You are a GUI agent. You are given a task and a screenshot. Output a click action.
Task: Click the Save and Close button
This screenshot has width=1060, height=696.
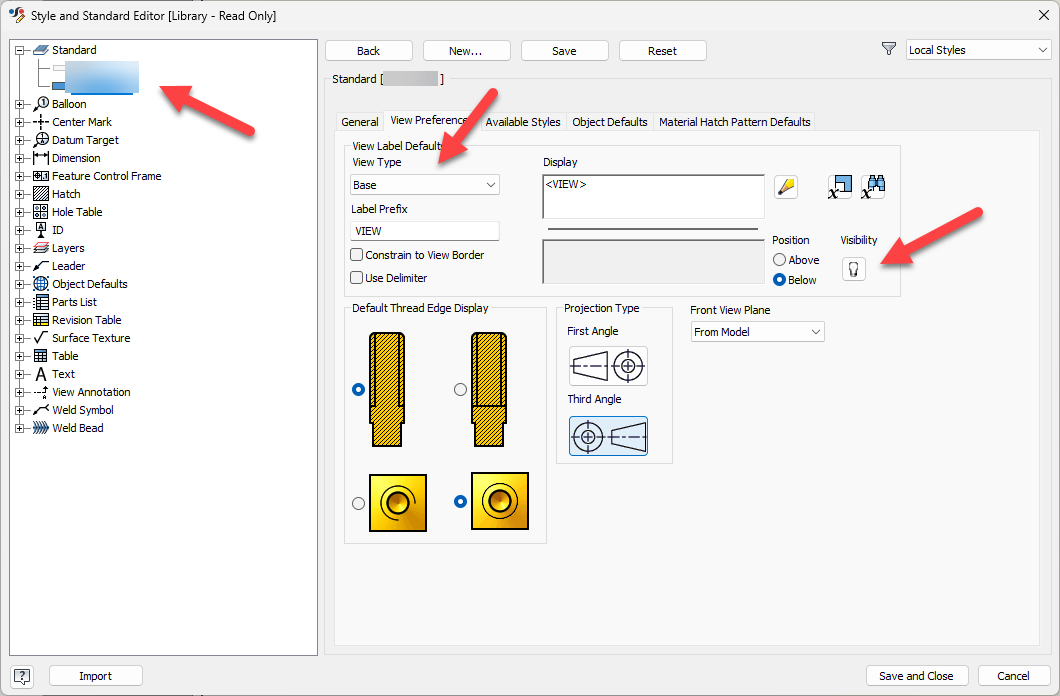pyautogui.click(x=916, y=675)
